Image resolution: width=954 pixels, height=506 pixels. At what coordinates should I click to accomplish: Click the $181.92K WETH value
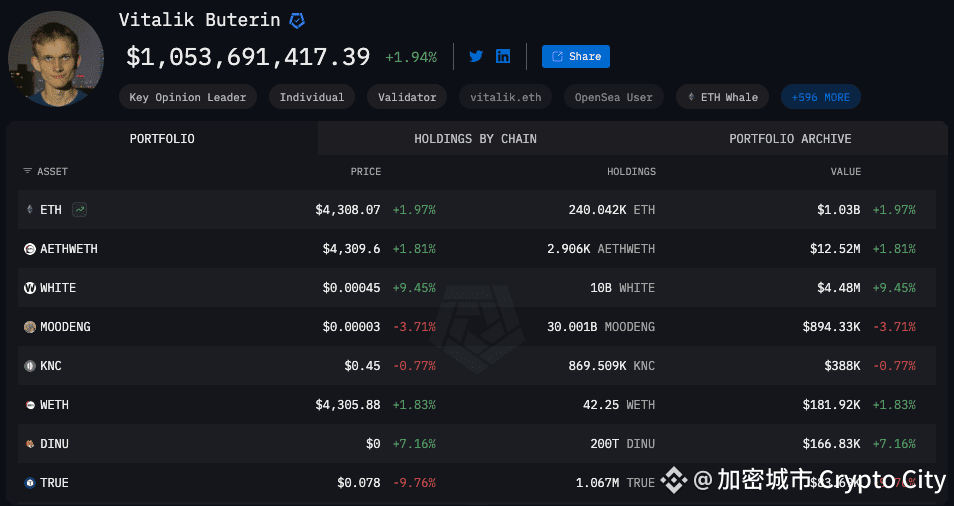click(831, 404)
